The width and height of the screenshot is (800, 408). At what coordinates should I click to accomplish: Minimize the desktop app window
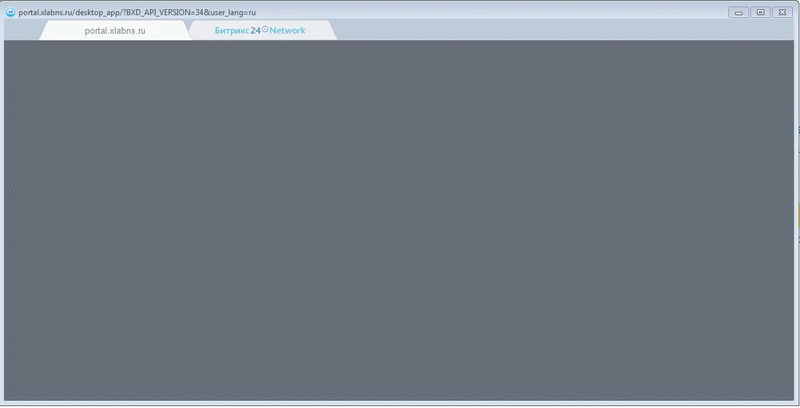coord(738,12)
